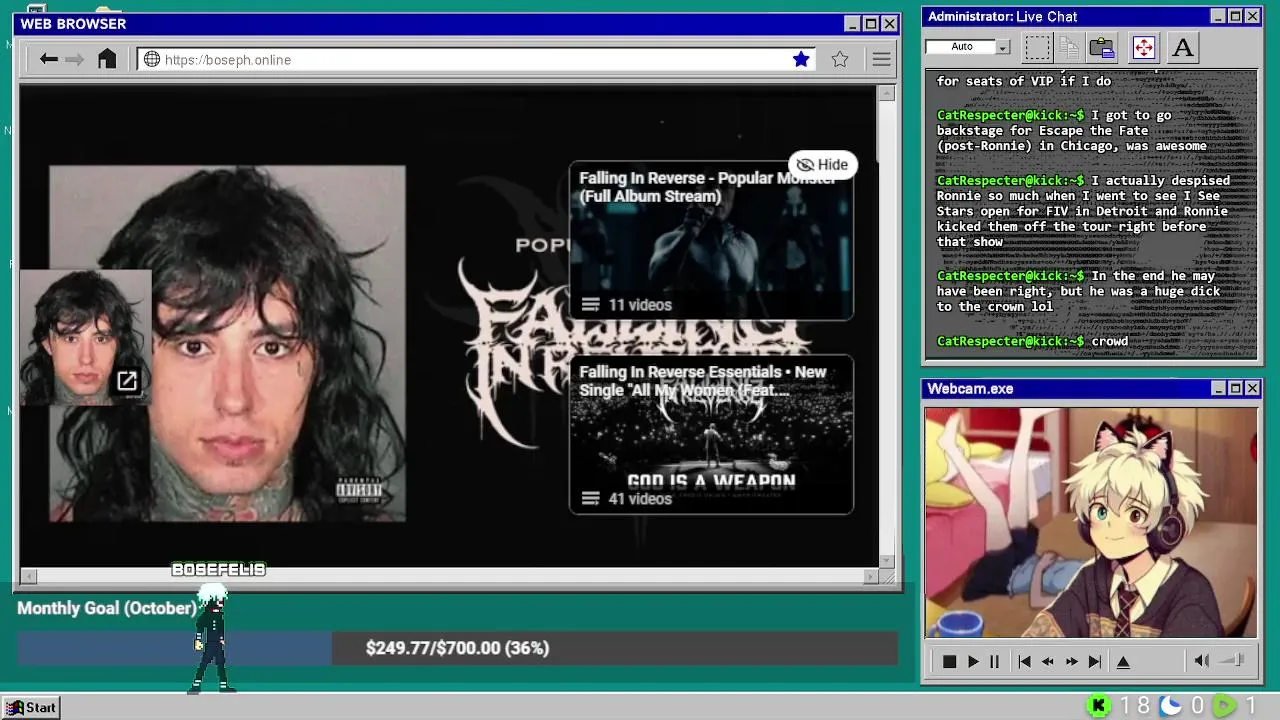Go back in the web browser

coord(48,59)
